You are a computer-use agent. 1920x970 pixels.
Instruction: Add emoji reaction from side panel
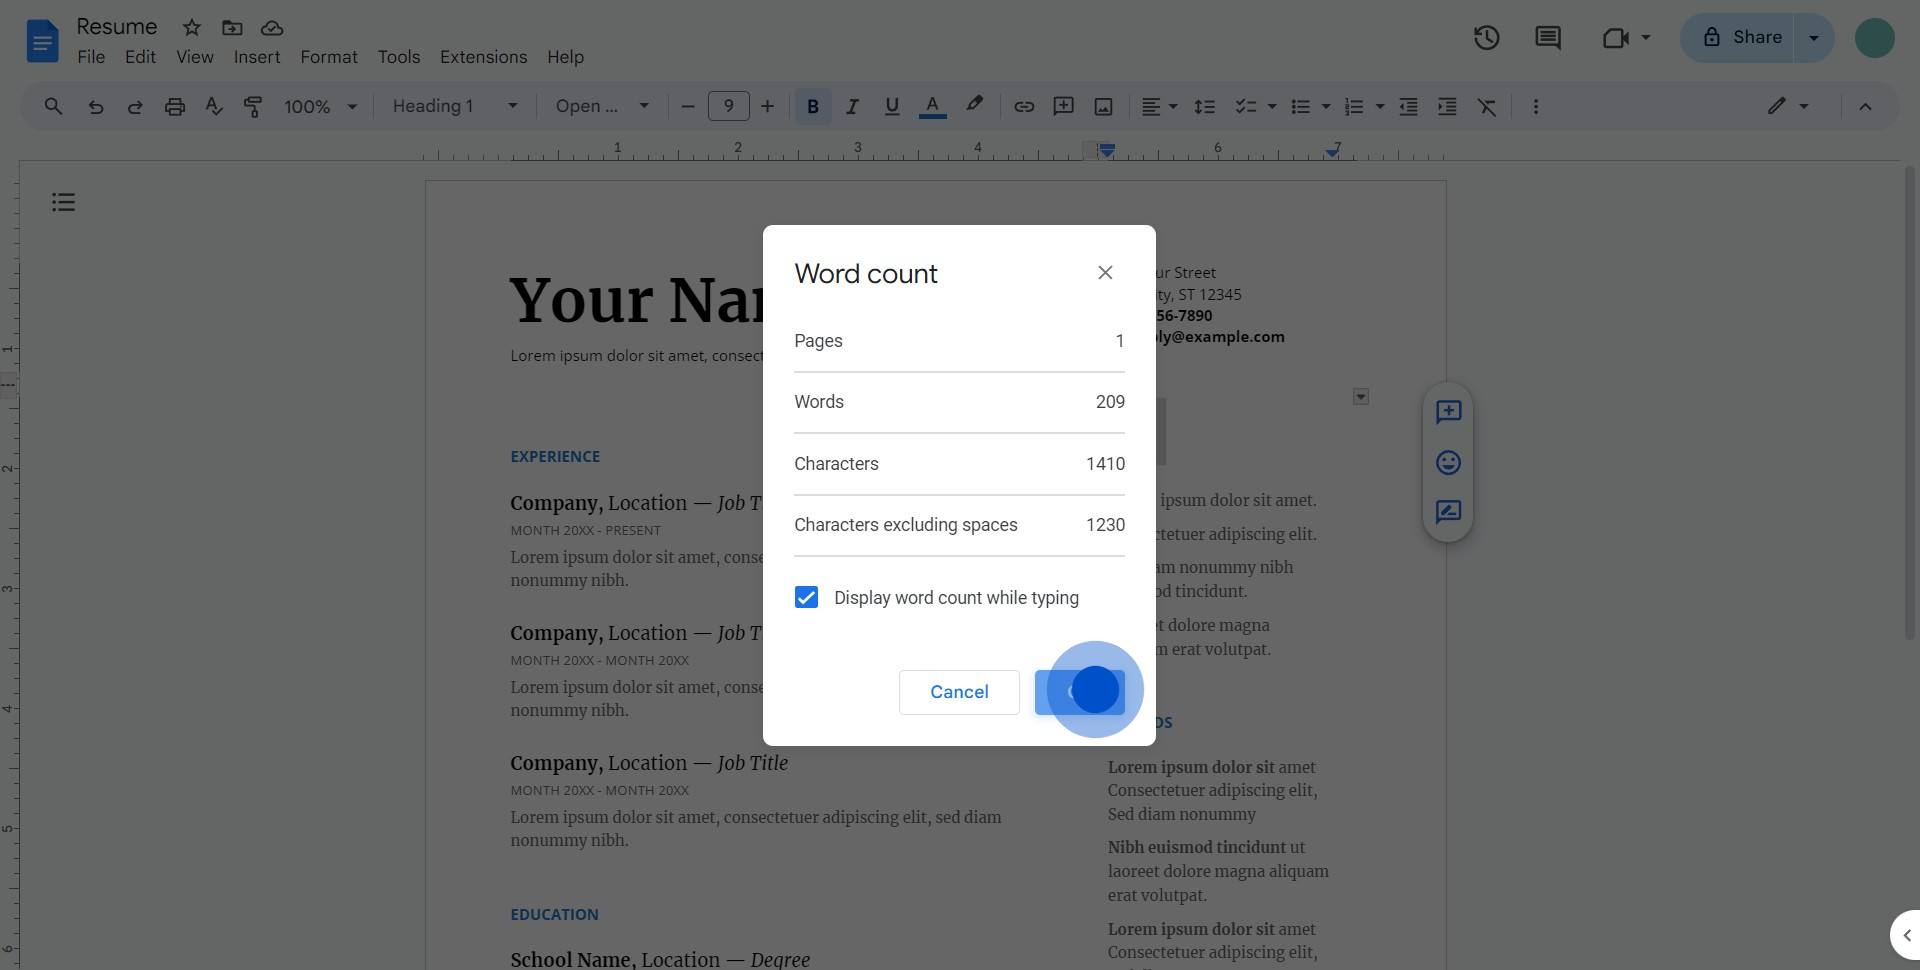click(x=1448, y=462)
